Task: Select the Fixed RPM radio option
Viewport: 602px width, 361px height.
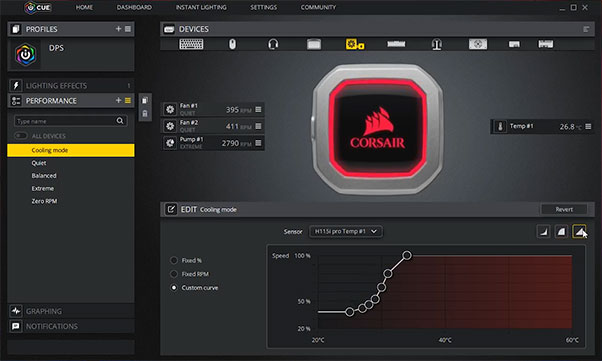Action: (174, 274)
